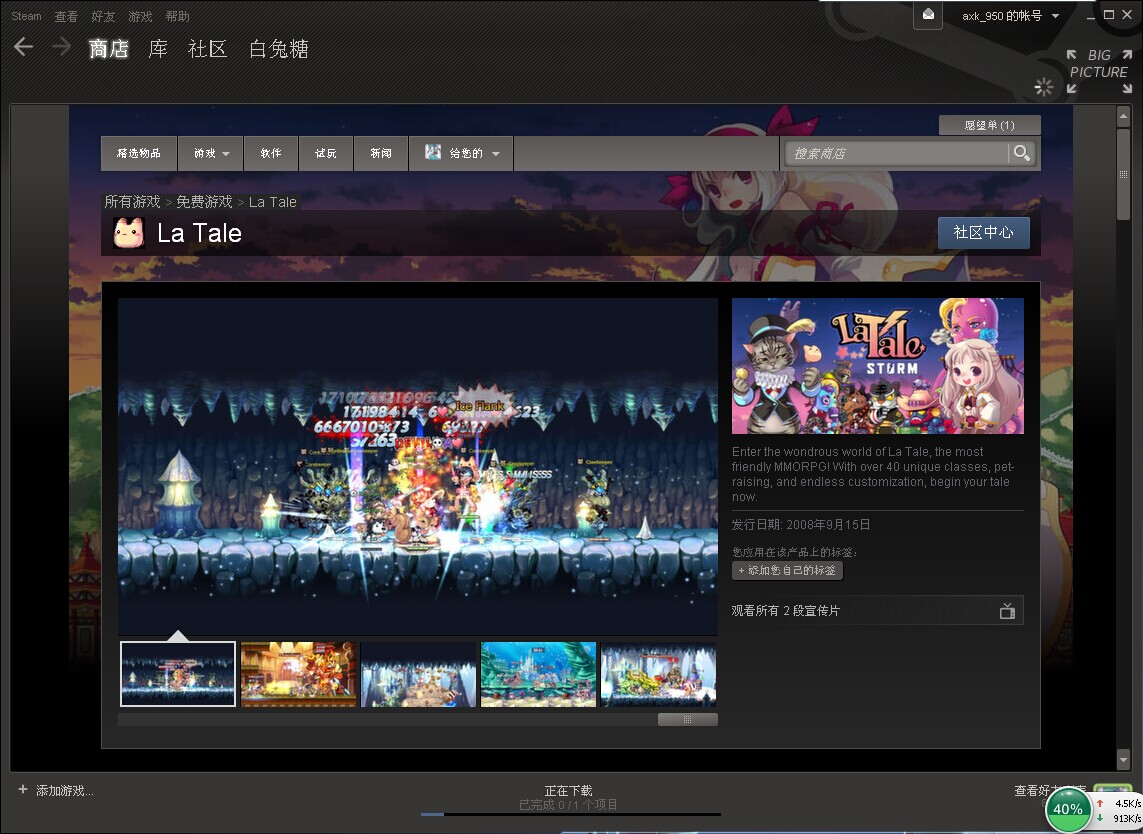Open the 帮助 menu
Image resolution: width=1143 pixels, height=834 pixels.
(x=177, y=16)
